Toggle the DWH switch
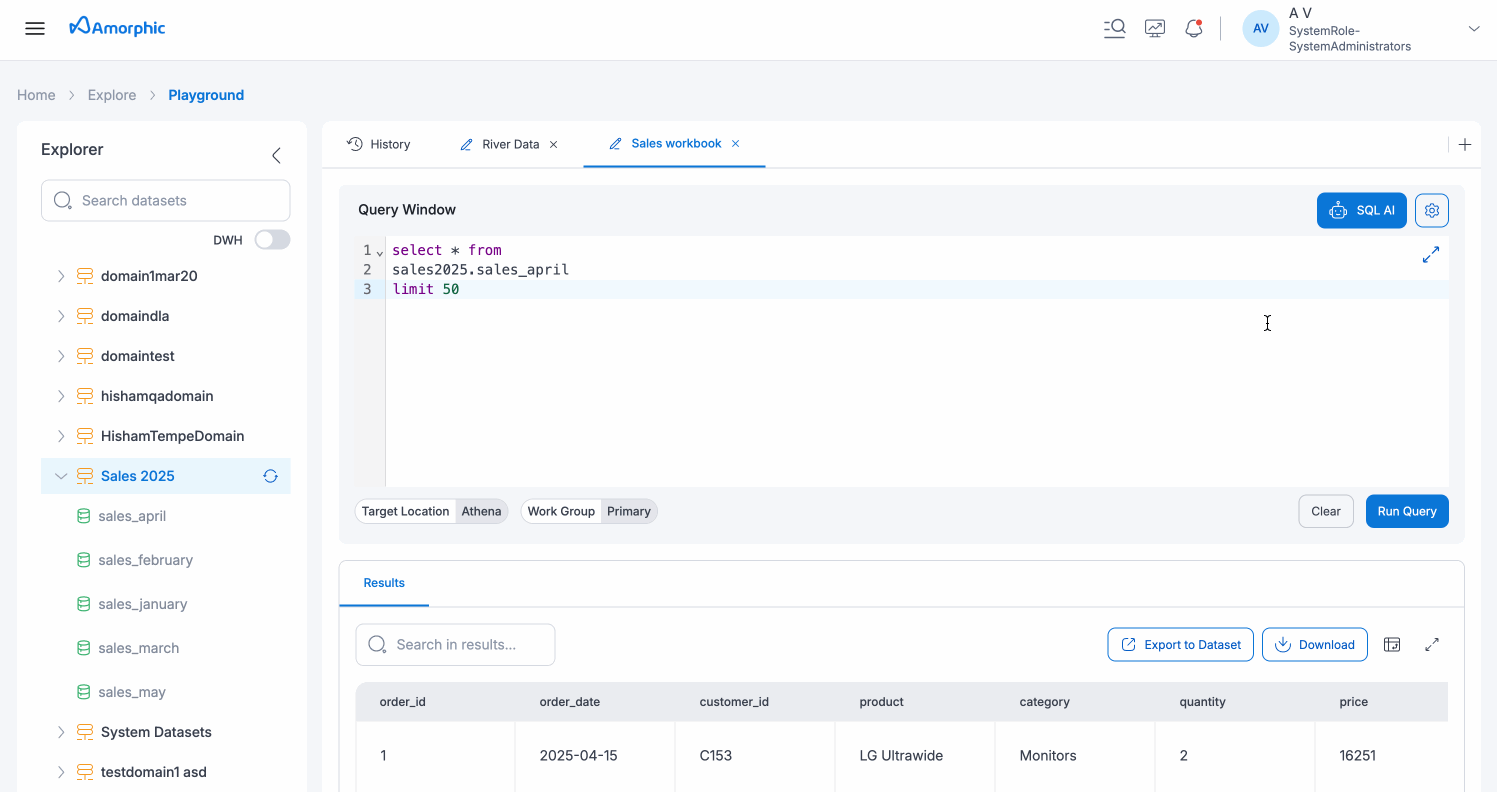Image resolution: width=1497 pixels, height=792 pixels. point(271,240)
